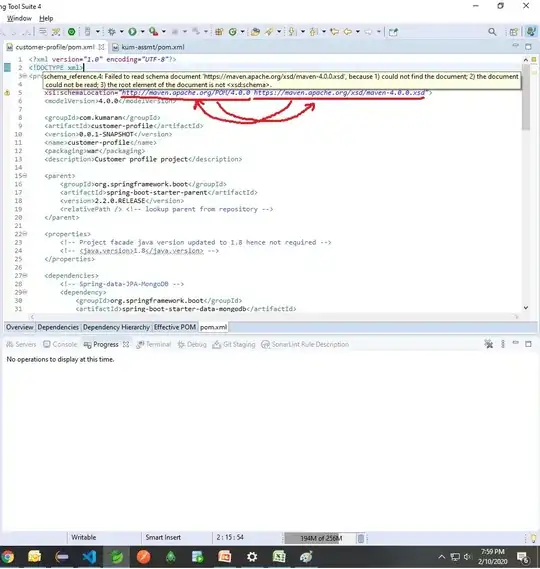Viewport: 540px width, 569px height.
Task: Collapse the fold at line 3
Action: tap(25, 76)
